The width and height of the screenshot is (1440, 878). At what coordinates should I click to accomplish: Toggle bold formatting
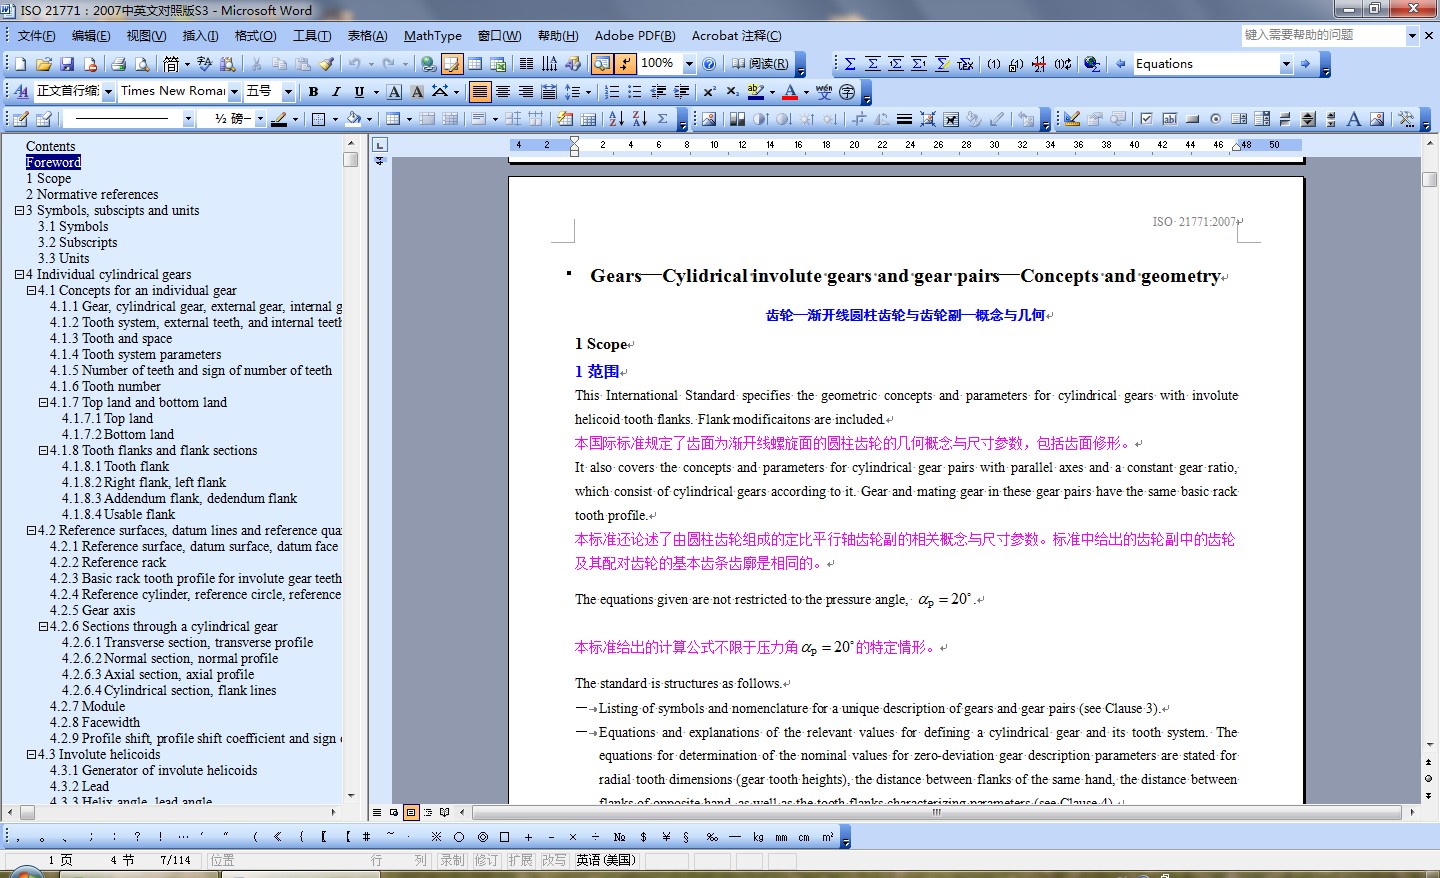(x=313, y=92)
